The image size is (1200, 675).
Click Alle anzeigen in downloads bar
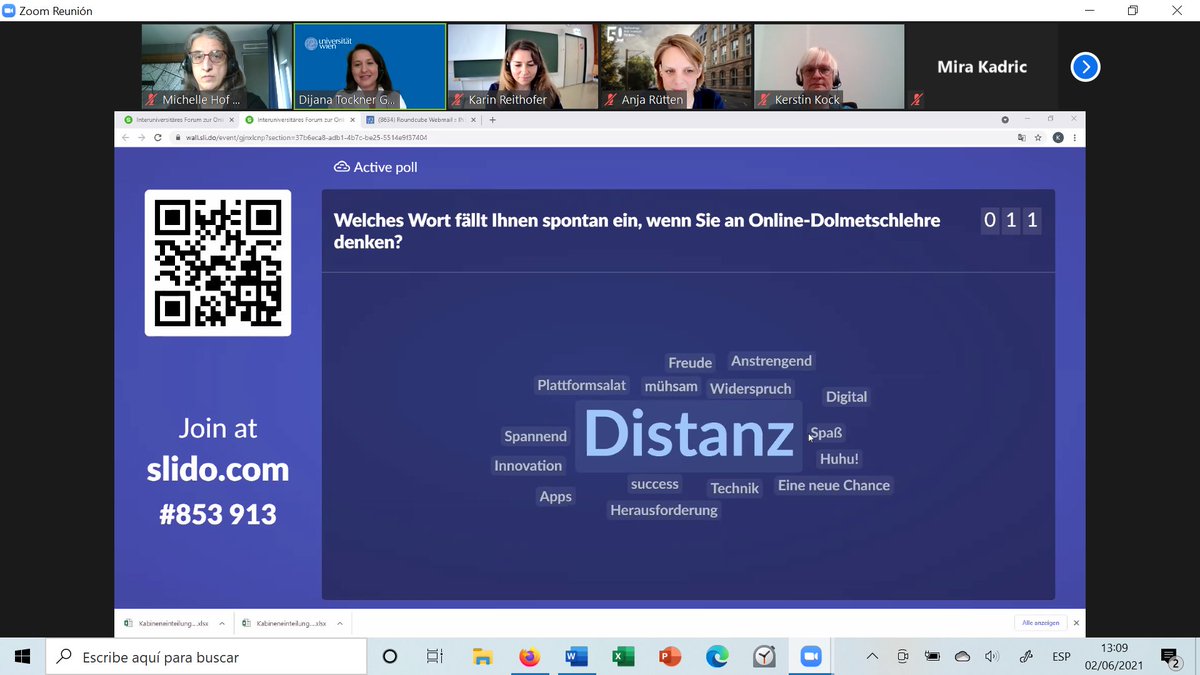pyautogui.click(x=1040, y=623)
